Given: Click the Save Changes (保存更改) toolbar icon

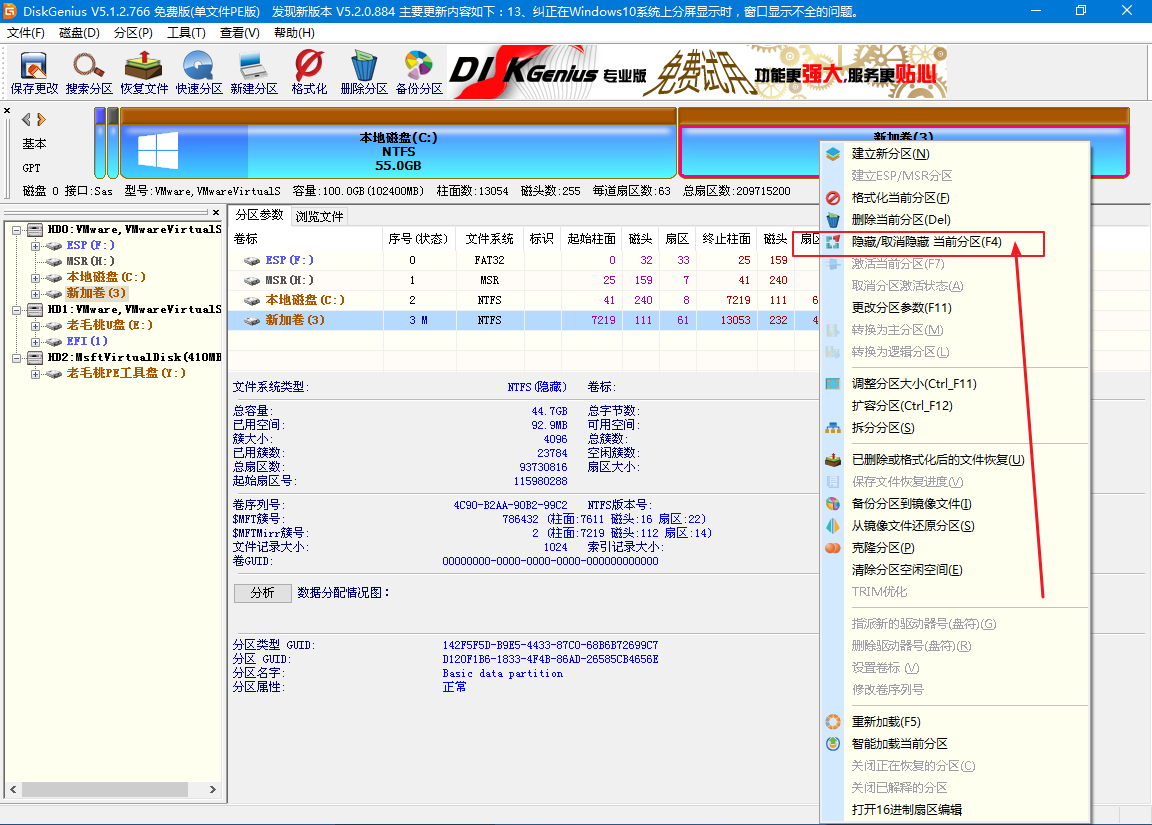Looking at the screenshot, I should click(34, 73).
